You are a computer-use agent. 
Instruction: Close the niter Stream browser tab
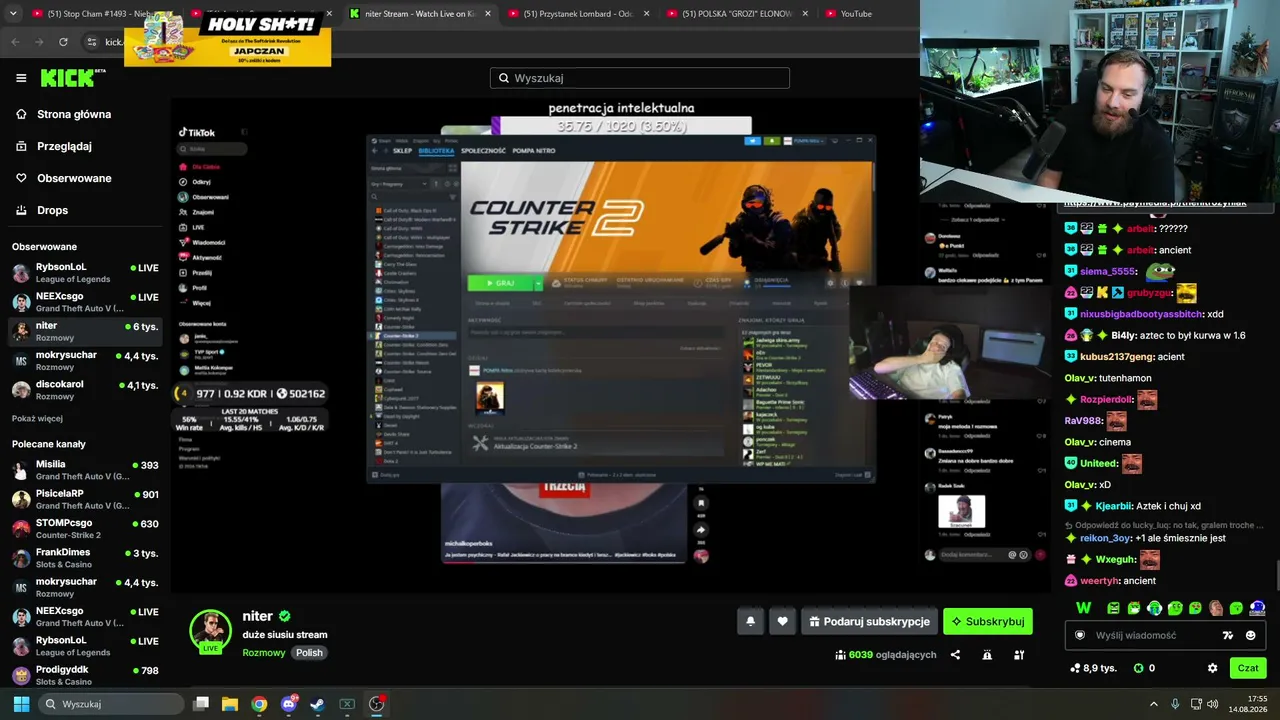point(488,14)
